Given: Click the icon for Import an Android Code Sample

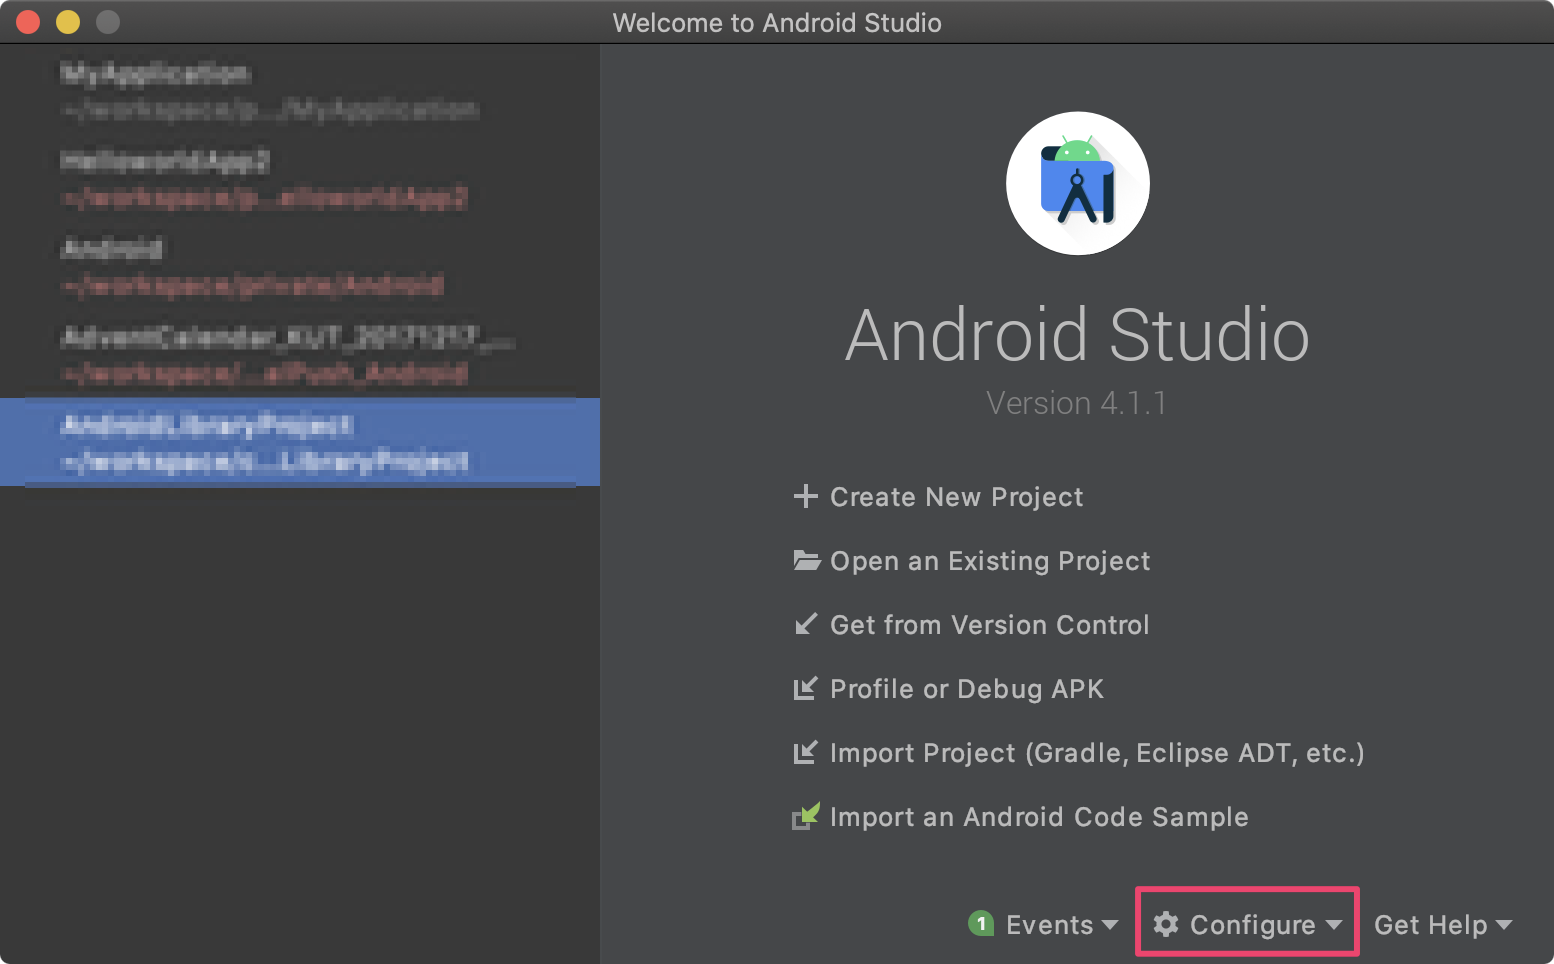Looking at the screenshot, I should (x=805, y=816).
